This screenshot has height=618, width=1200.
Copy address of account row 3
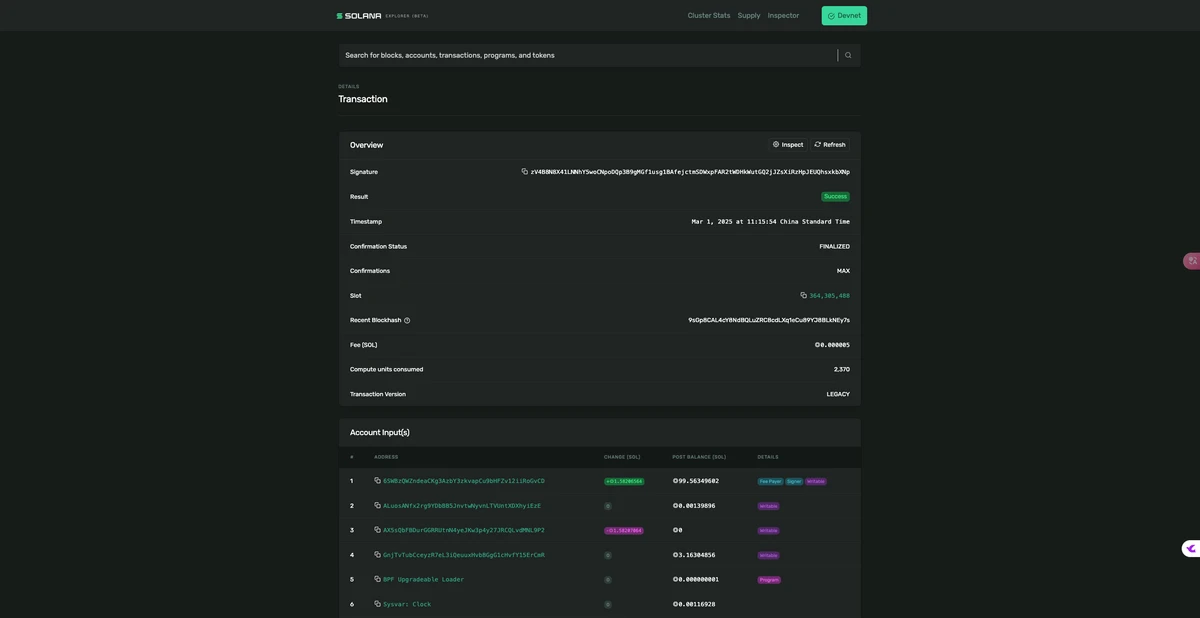pos(378,530)
